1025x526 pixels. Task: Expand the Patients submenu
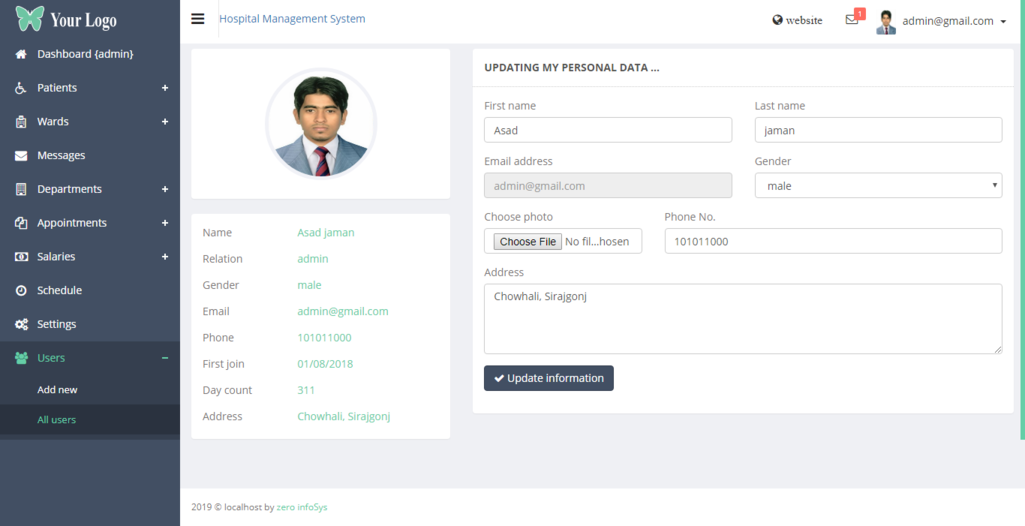click(x=165, y=88)
